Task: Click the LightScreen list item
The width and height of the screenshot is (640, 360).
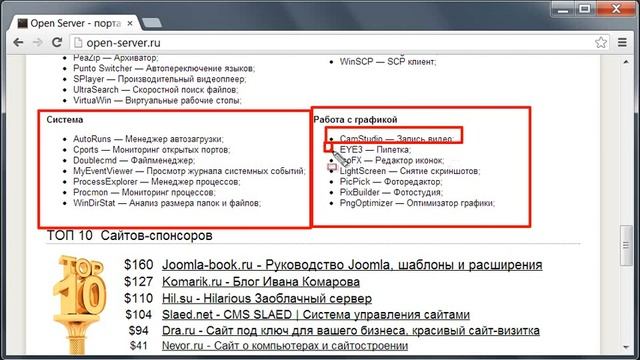Action: (410, 171)
